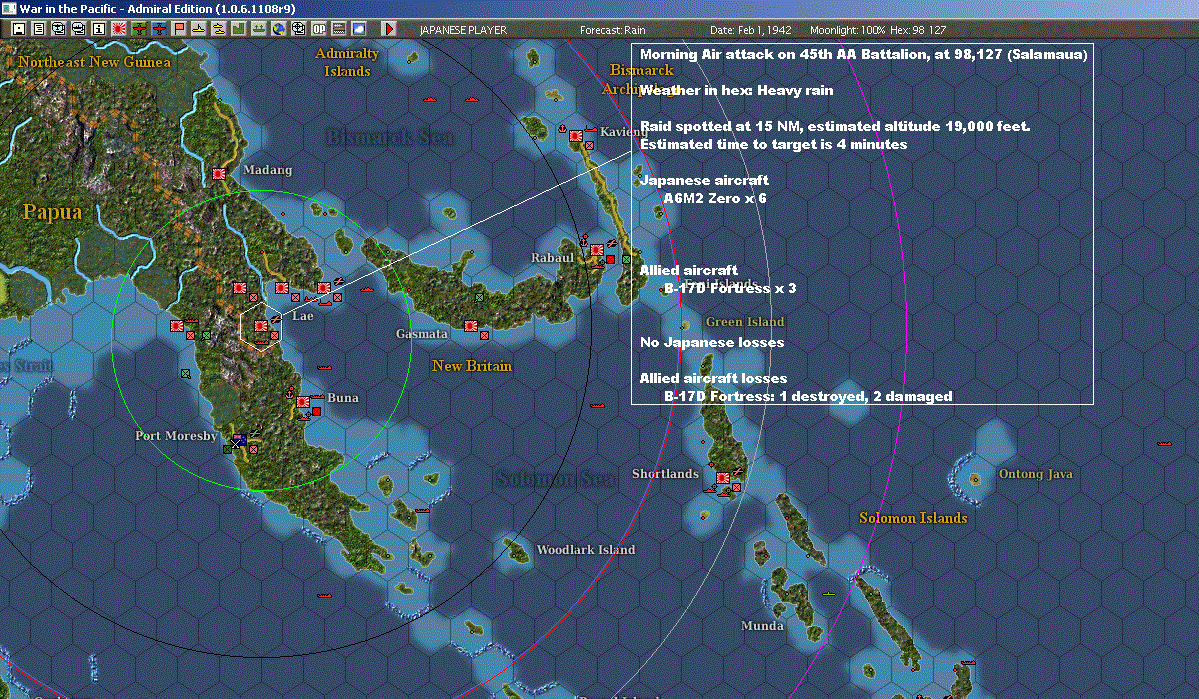Click the cloud weather toolbar icon
Screen dimensions: 1199x699
coord(359,29)
